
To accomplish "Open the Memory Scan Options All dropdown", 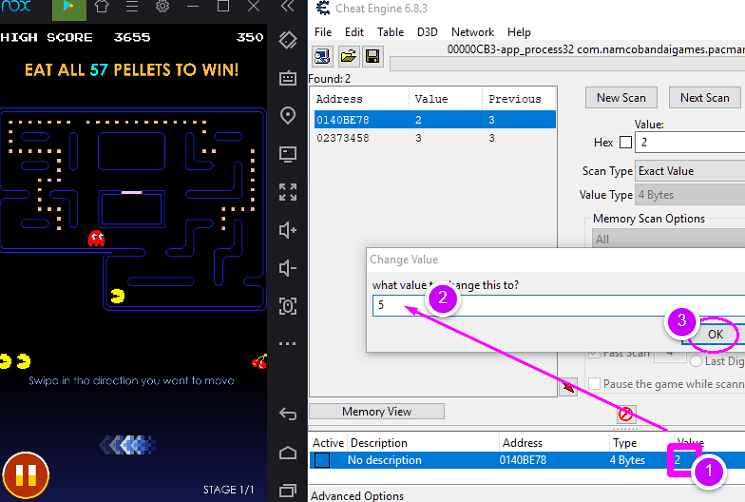I will [668, 238].
